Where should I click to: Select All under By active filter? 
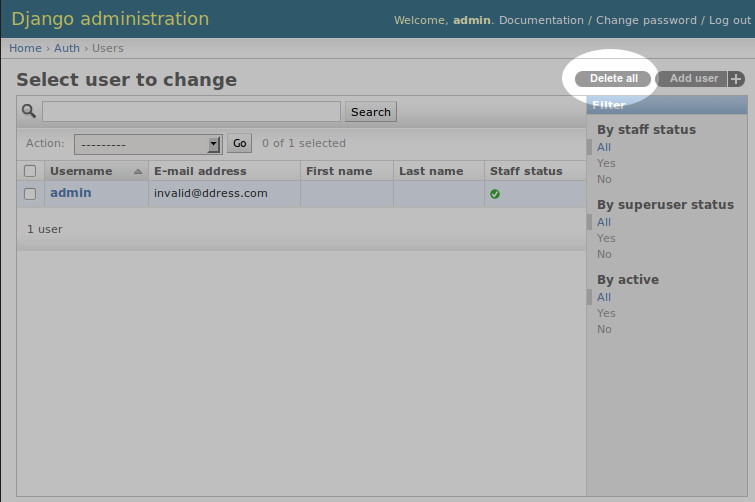click(604, 297)
